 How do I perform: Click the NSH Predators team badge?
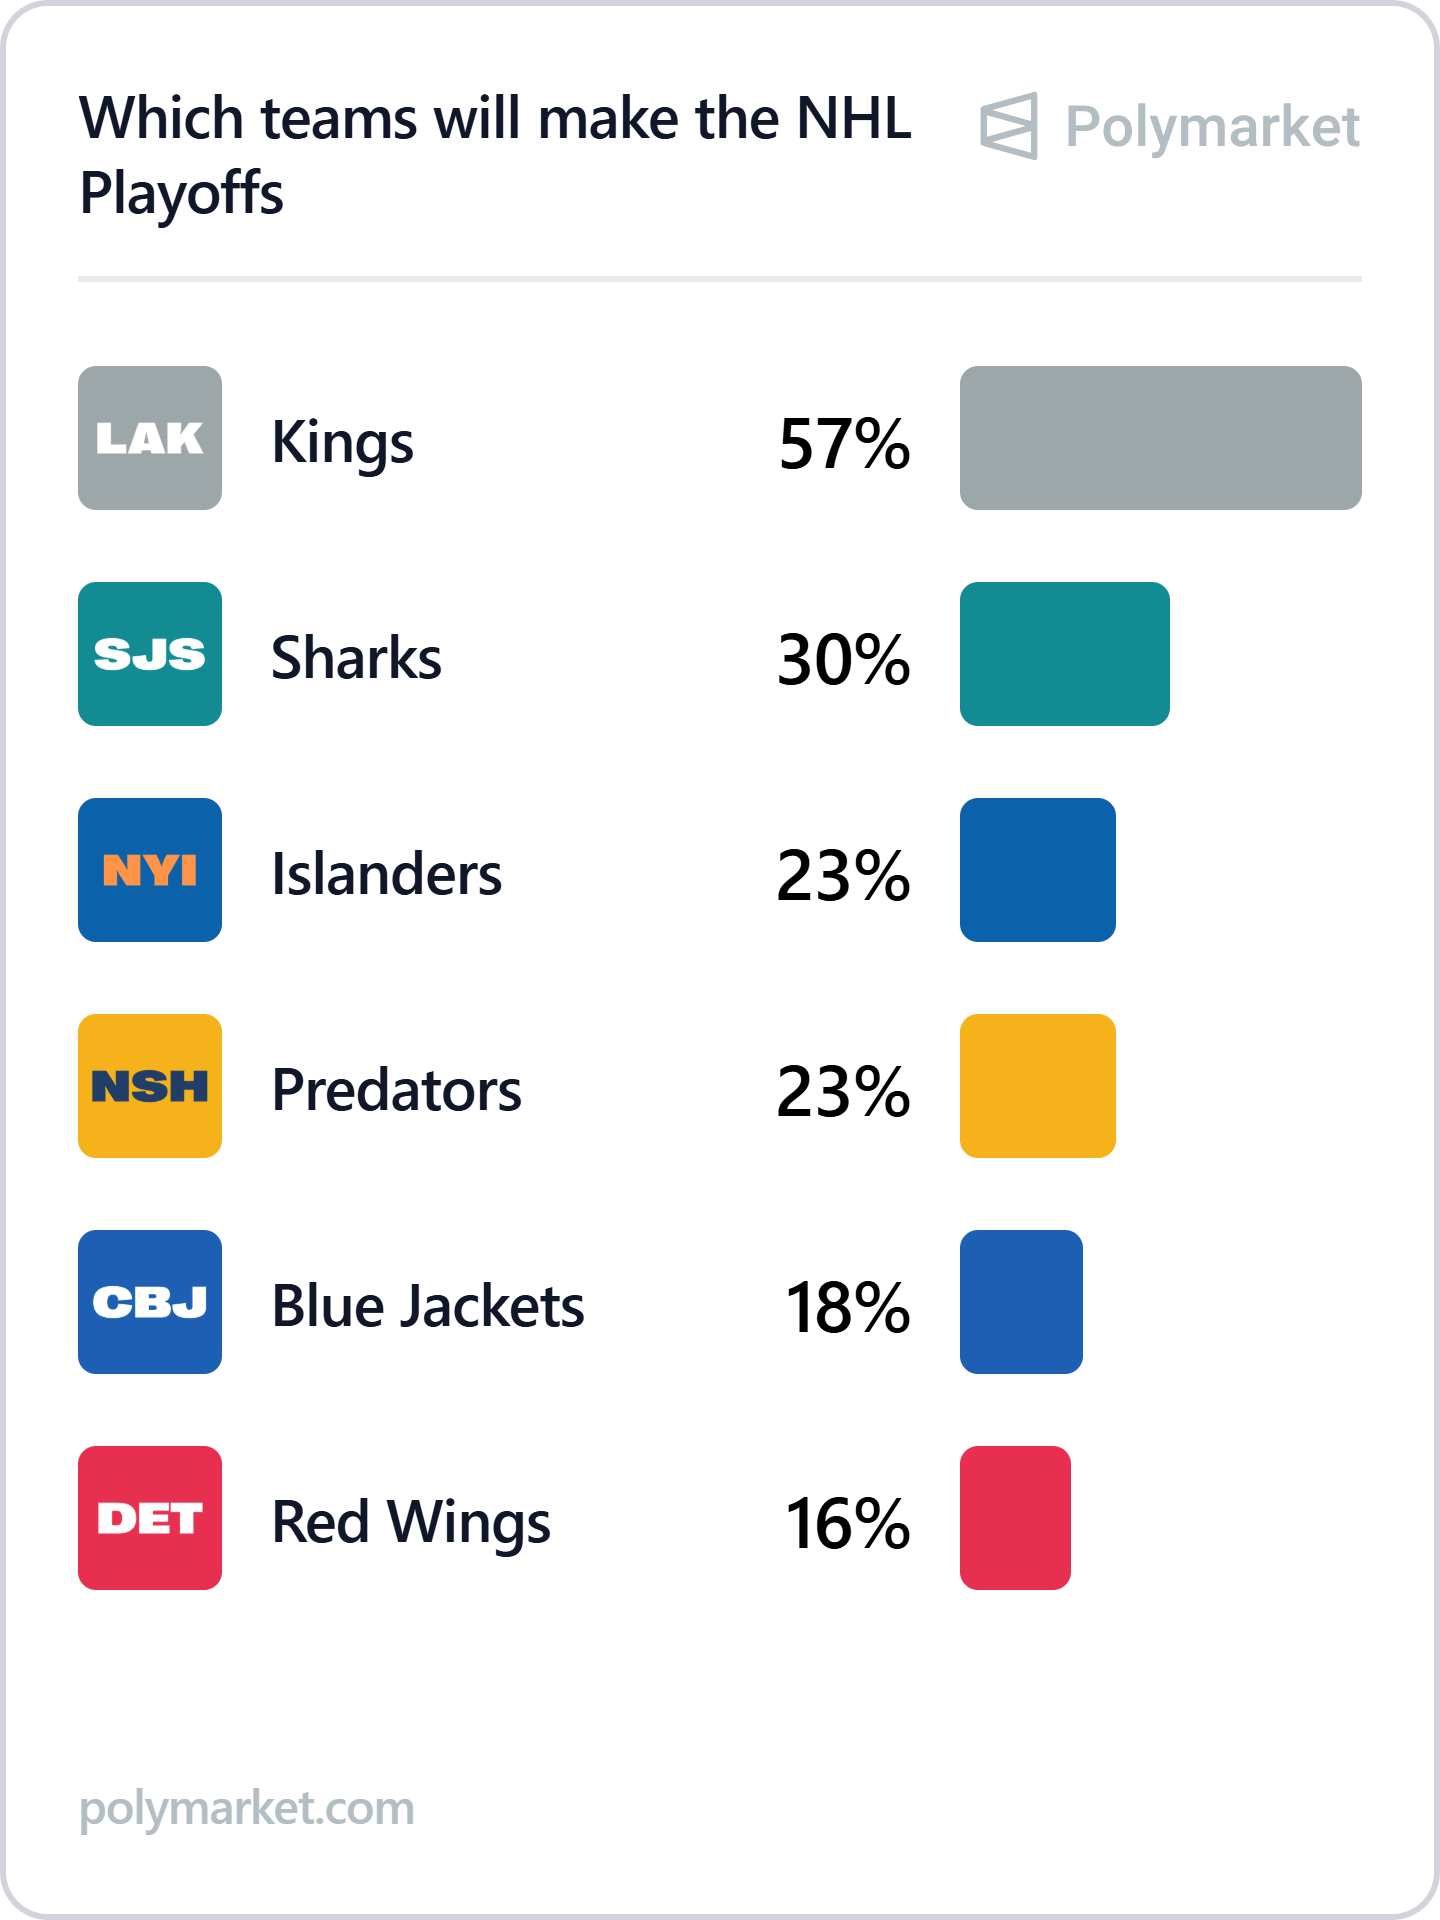[150, 1086]
